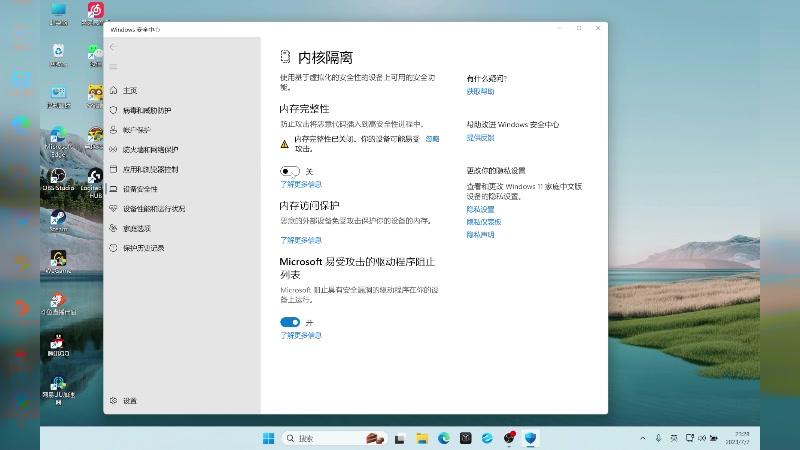Open the 隐私仪表板 privacy dashboard link
Screen dimensions: 800x450
(484, 222)
